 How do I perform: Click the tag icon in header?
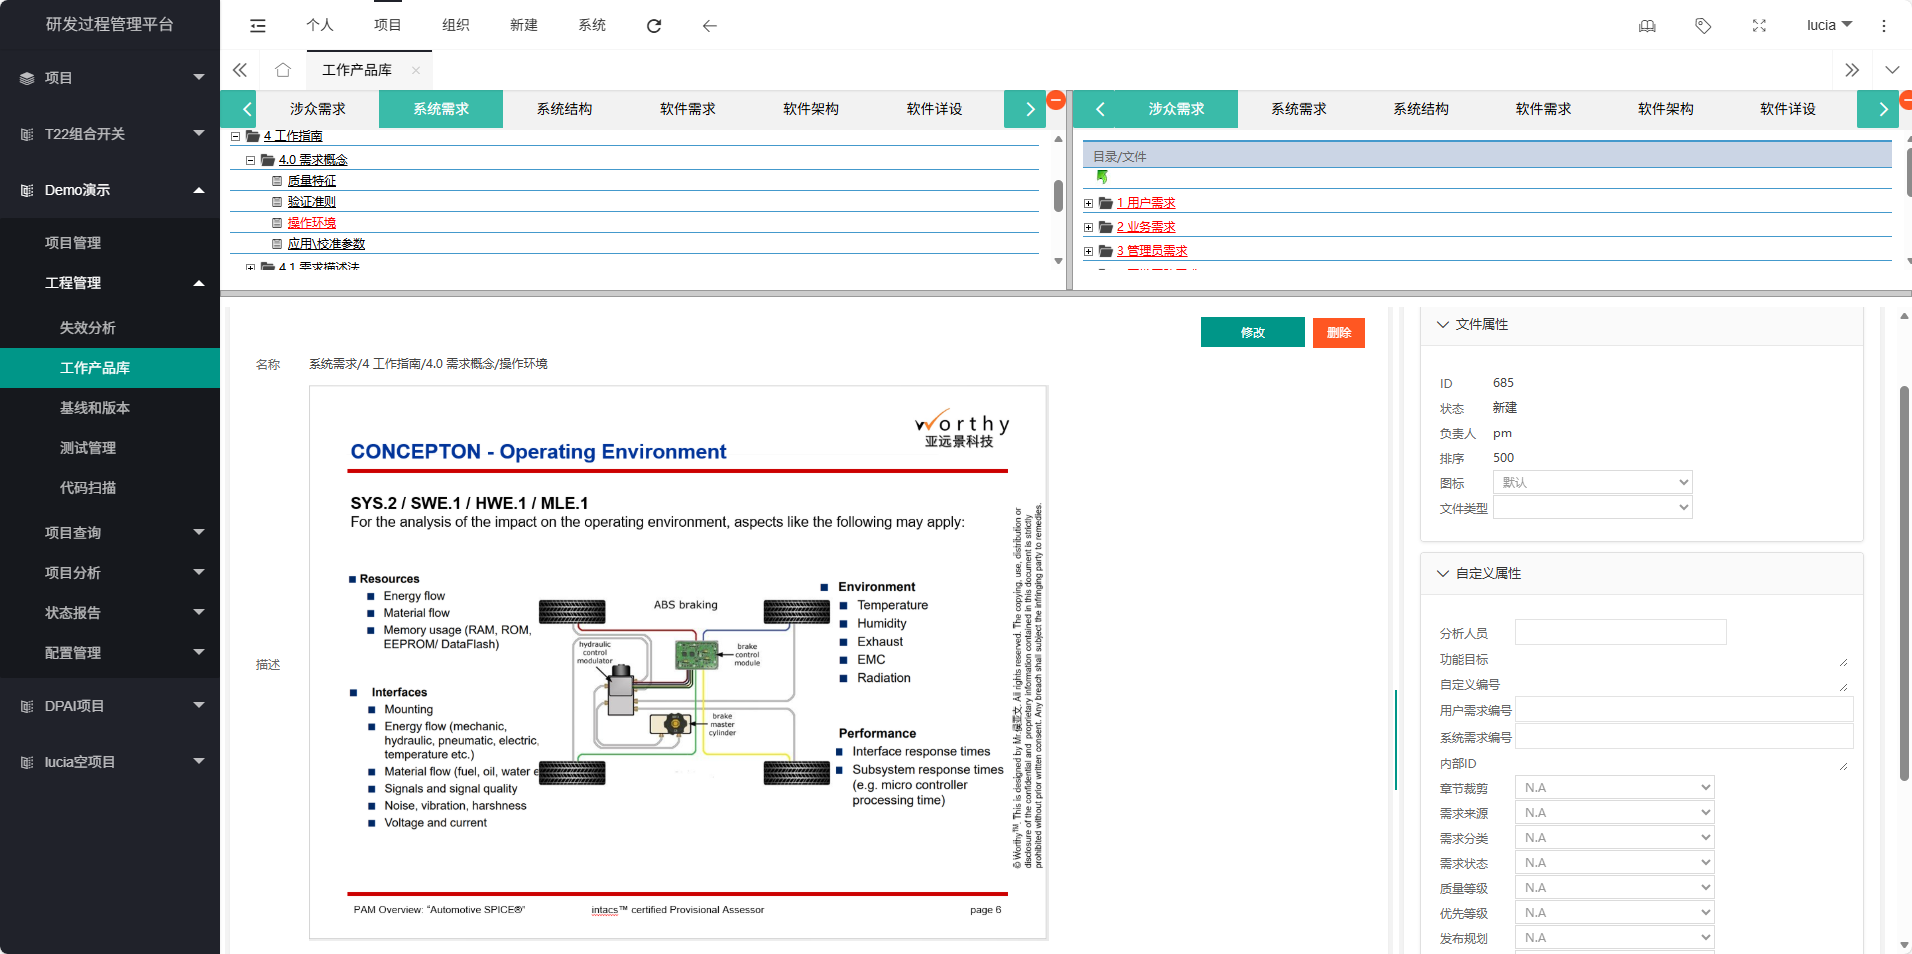click(x=1703, y=26)
